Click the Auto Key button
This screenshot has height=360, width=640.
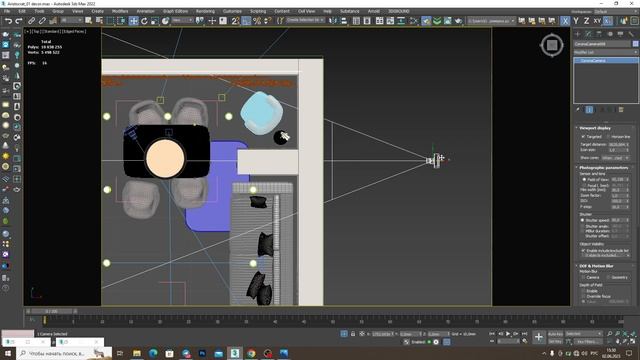pos(555,334)
